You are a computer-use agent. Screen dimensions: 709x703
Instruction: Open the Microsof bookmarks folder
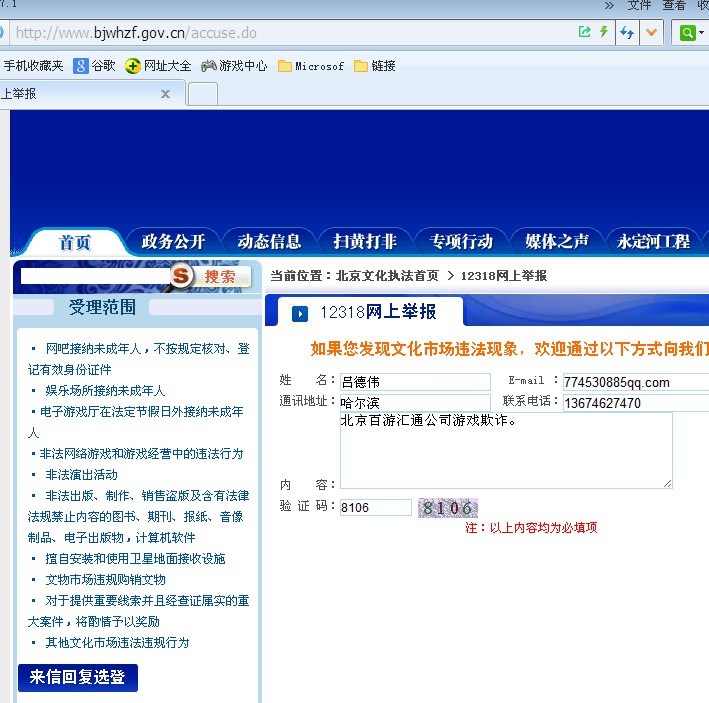tap(311, 66)
